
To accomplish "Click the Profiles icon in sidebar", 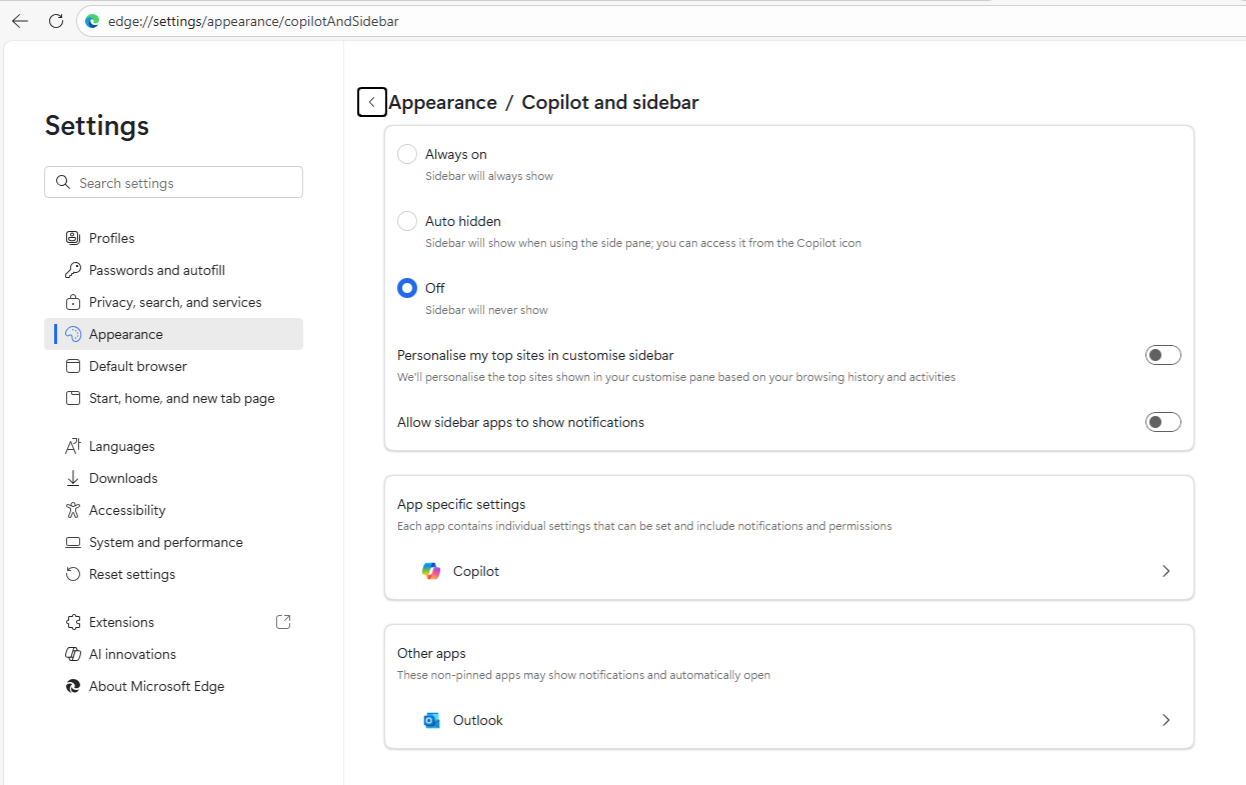I will [x=73, y=238].
